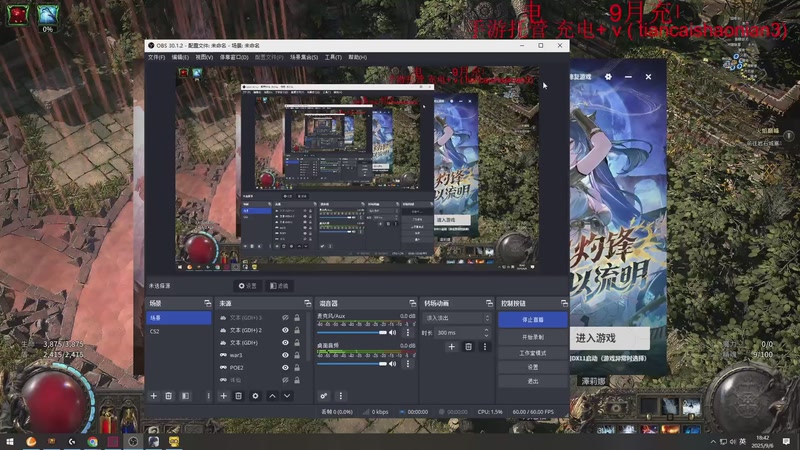The height and width of the screenshot is (450, 800).
Task: Click the blue stop streaming button
Action: pyautogui.click(x=533, y=320)
